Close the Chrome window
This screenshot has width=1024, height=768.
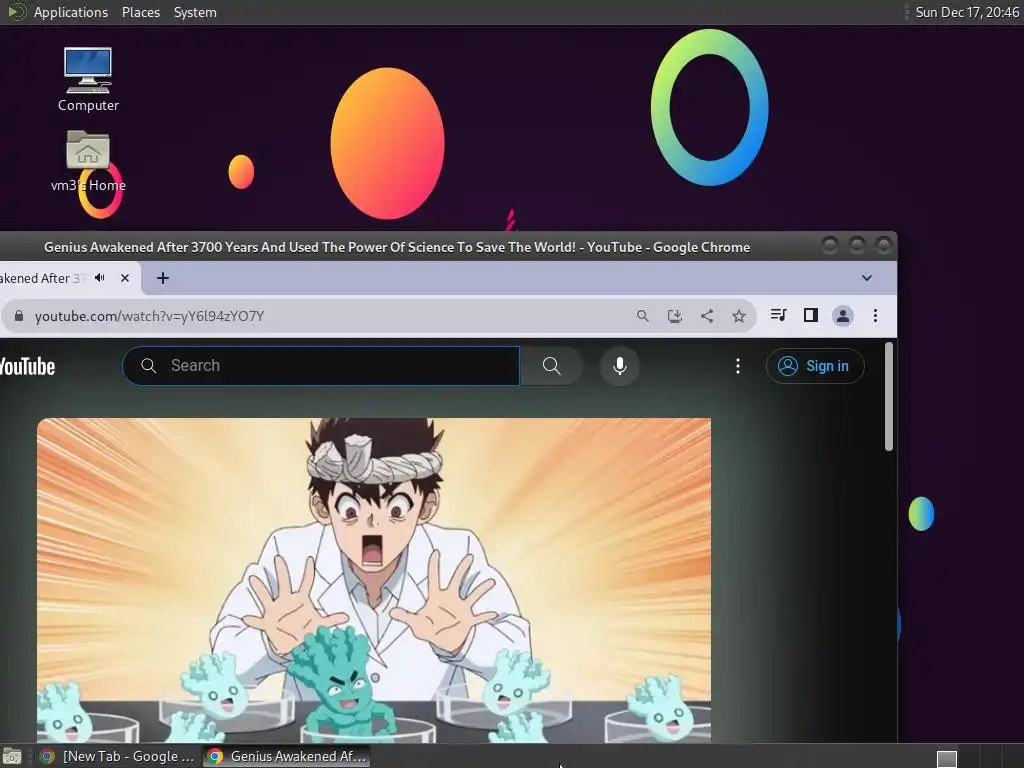(x=884, y=246)
